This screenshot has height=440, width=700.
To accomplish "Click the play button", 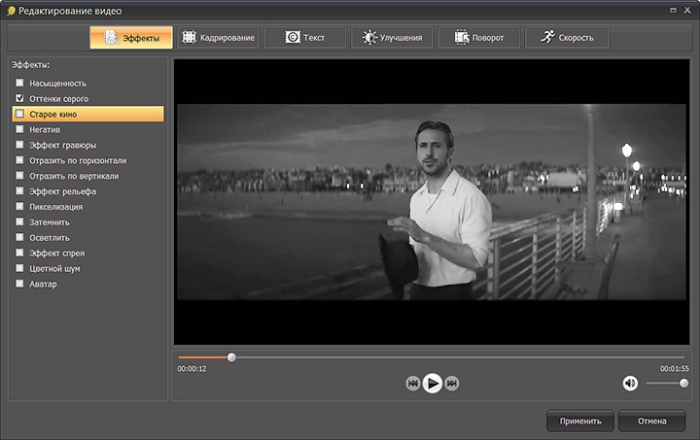I will pyautogui.click(x=432, y=383).
